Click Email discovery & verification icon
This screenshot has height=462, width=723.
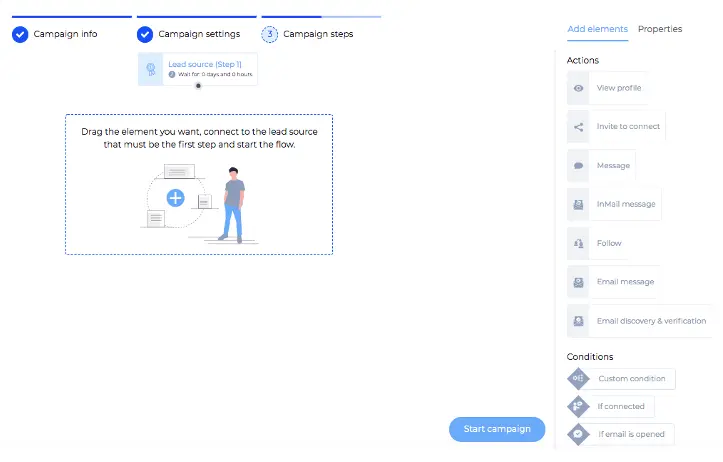coord(578,321)
